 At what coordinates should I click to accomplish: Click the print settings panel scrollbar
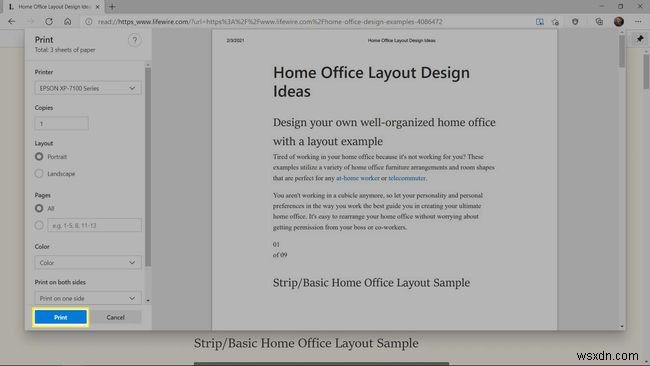(148, 167)
